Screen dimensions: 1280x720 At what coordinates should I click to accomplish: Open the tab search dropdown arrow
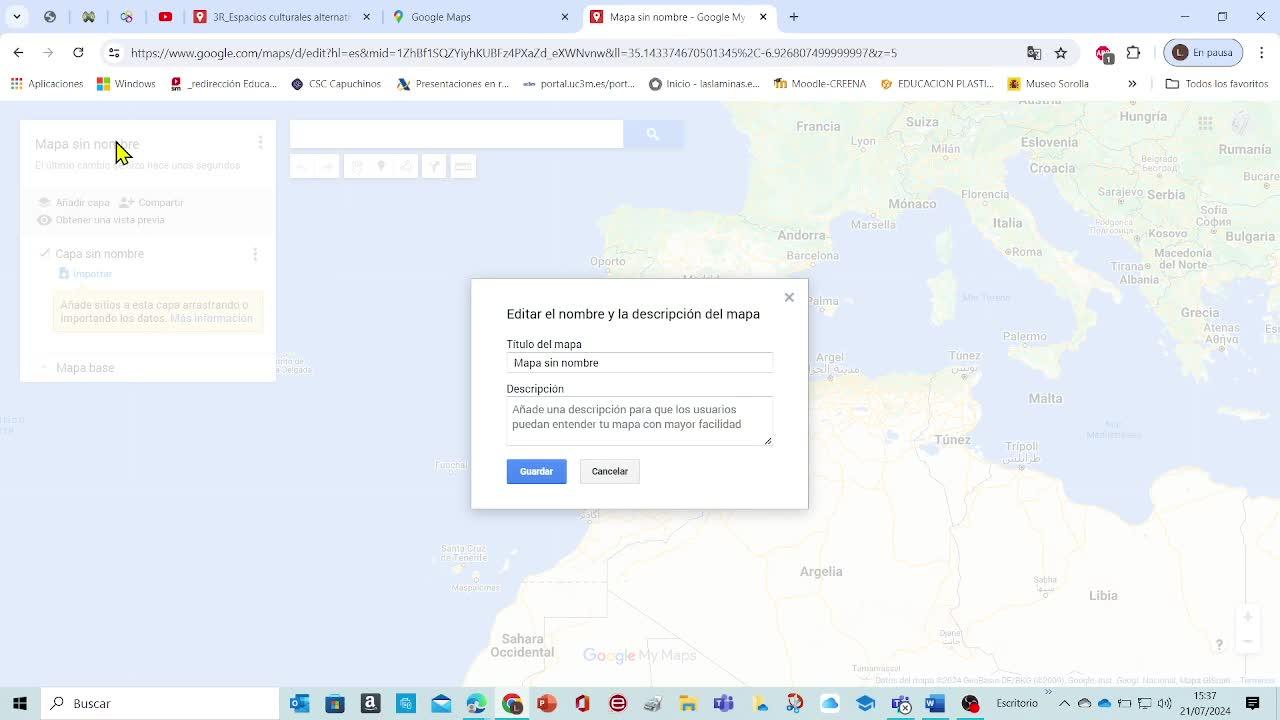[17, 17]
